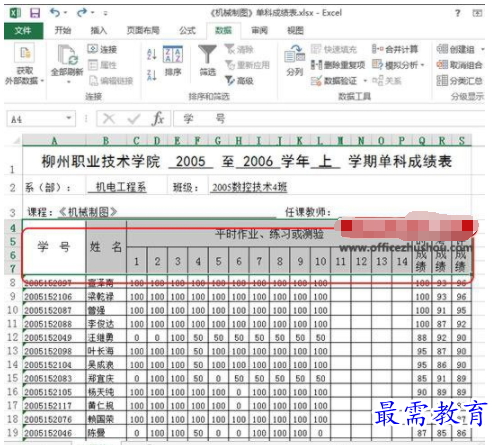Viewport: 496px width, 445px height.
Task: Switch to the 审阅 ribbon tab
Action: 259,31
